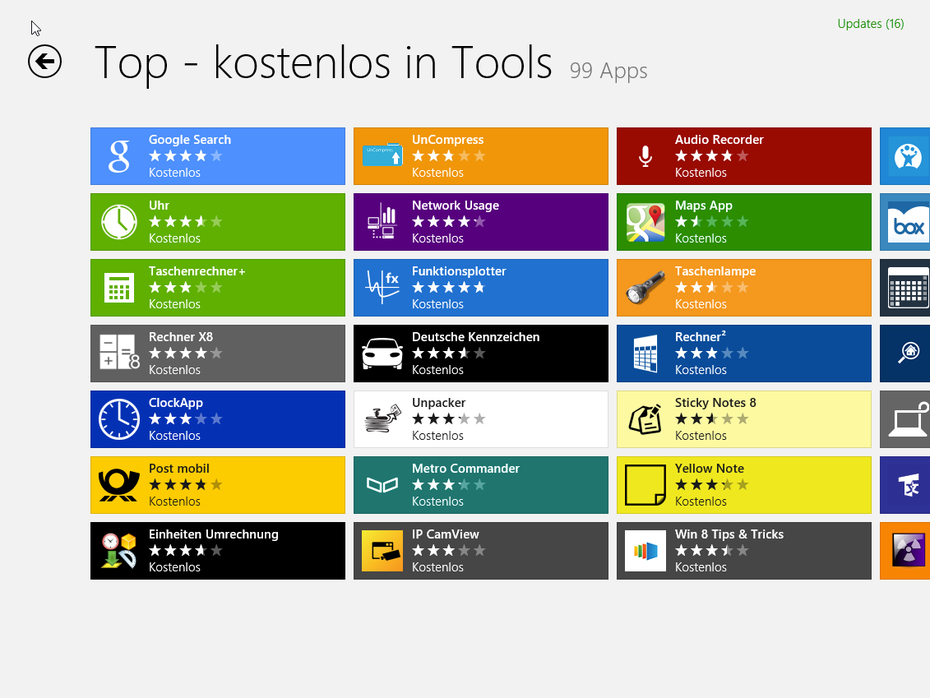Select the Win 8 Tips & Tricks name
930x698 pixels.
pos(729,534)
